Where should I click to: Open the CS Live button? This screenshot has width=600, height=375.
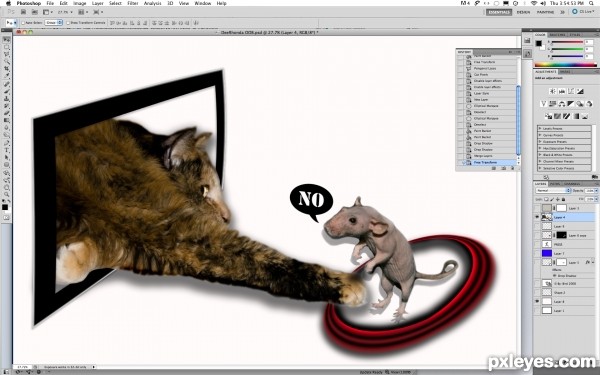[x=584, y=12]
